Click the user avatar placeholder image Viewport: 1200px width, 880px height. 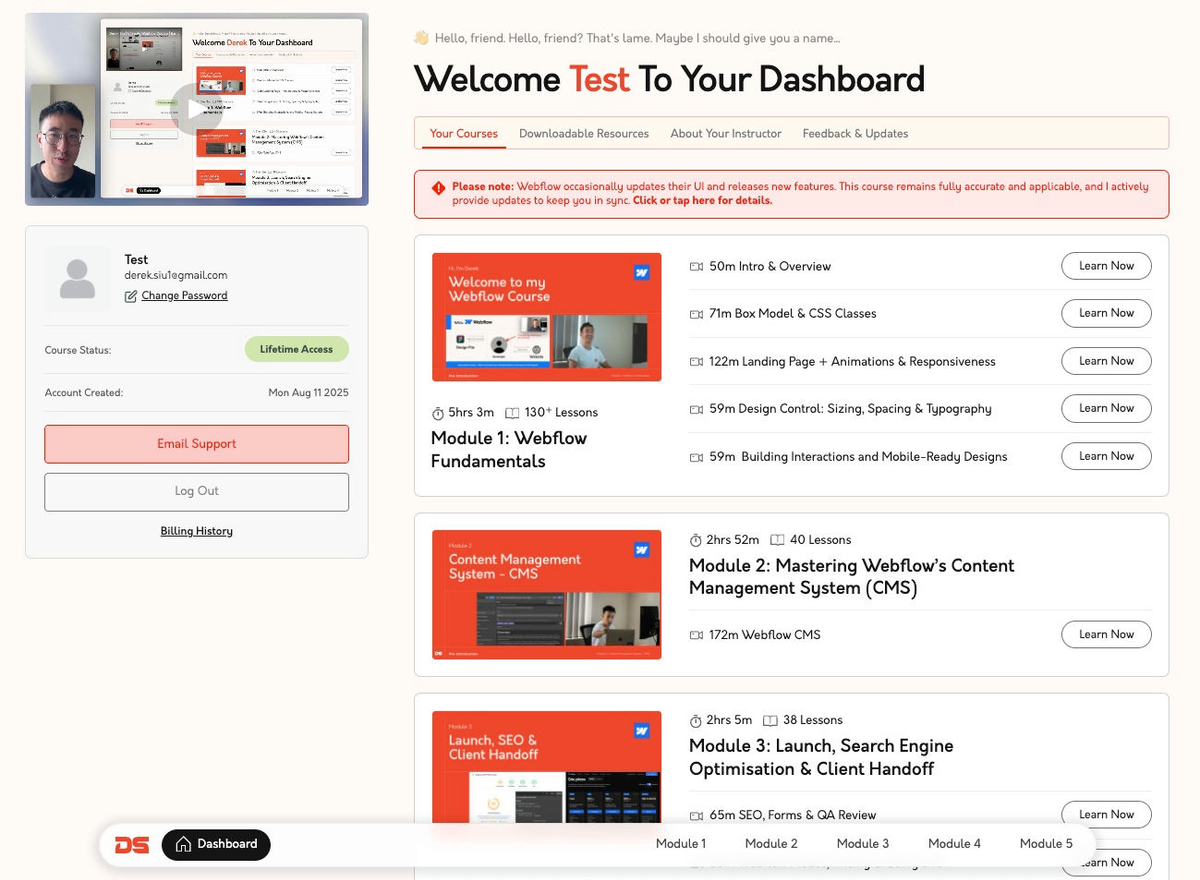pos(78,279)
